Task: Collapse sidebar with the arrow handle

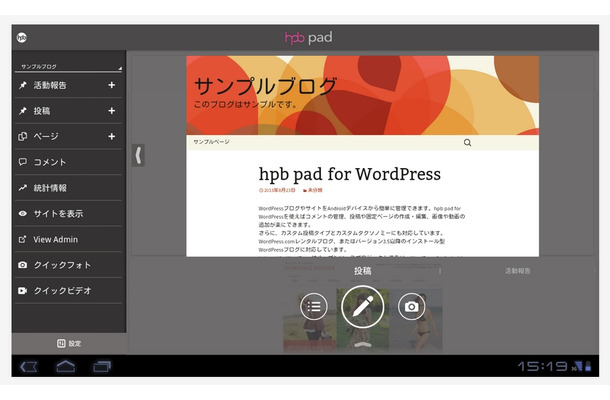Action: click(x=138, y=155)
